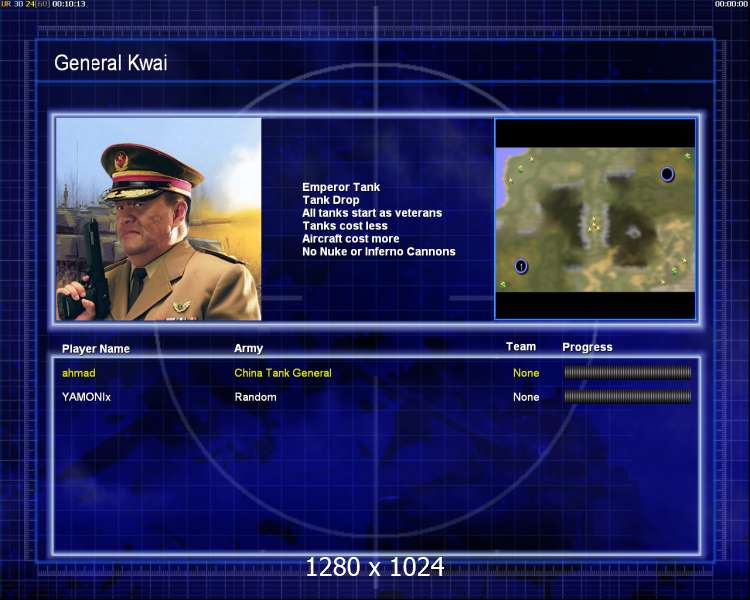
Task: Select player name ahmad
Action: tap(78, 373)
